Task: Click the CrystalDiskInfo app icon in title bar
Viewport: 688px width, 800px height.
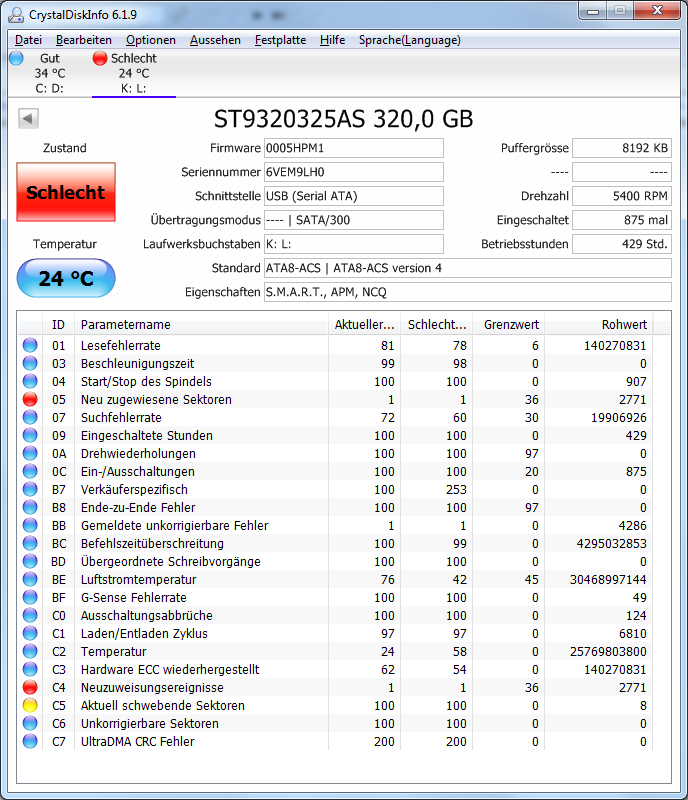Action: (x=16, y=14)
